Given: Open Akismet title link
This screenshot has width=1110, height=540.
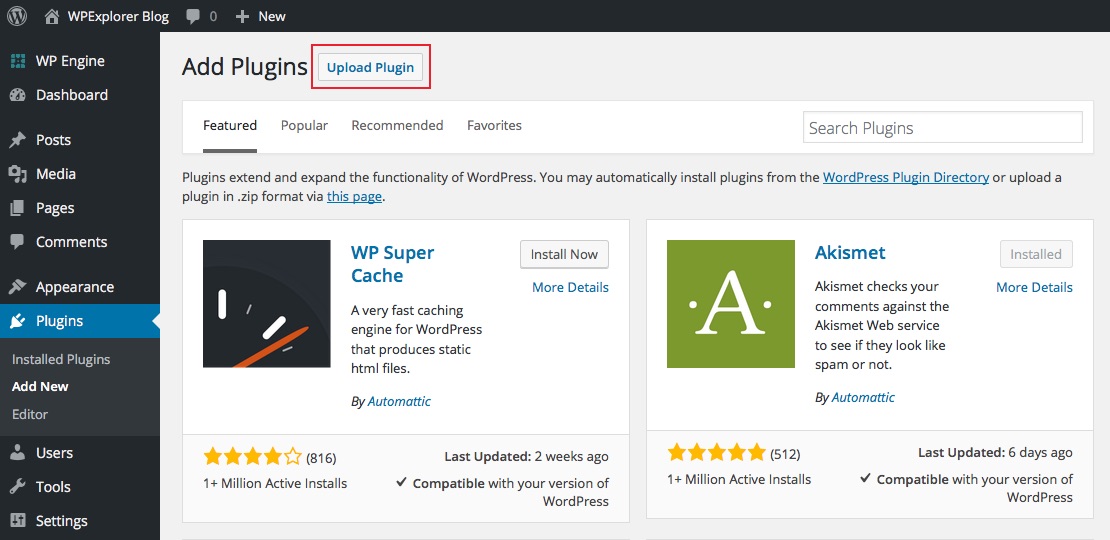Looking at the screenshot, I should click(850, 253).
